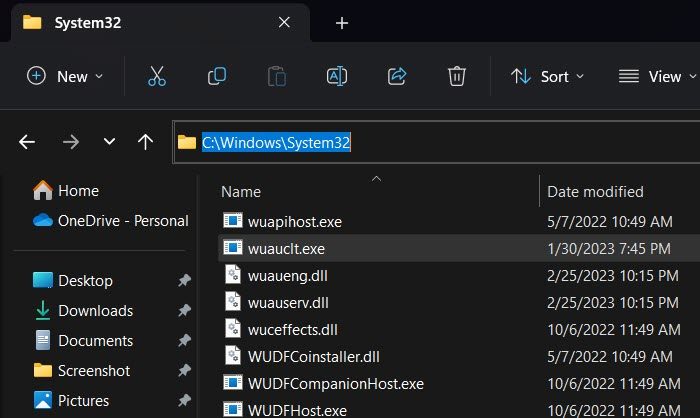The height and width of the screenshot is (418, 700).
Task: Click the Copy icon in toolbar
Action: click(216, 76)
